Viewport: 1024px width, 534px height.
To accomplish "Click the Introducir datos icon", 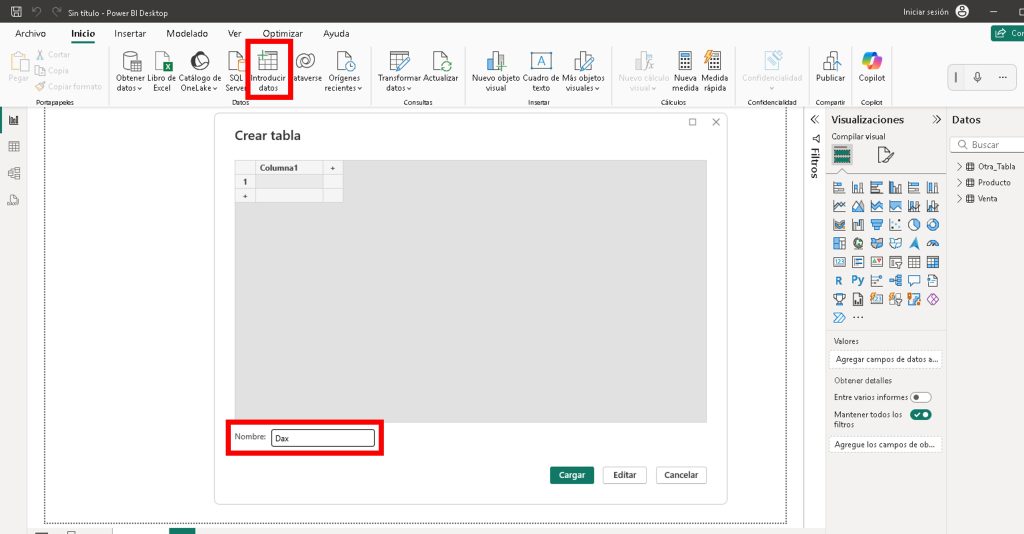I will click(x=268, y=62).
